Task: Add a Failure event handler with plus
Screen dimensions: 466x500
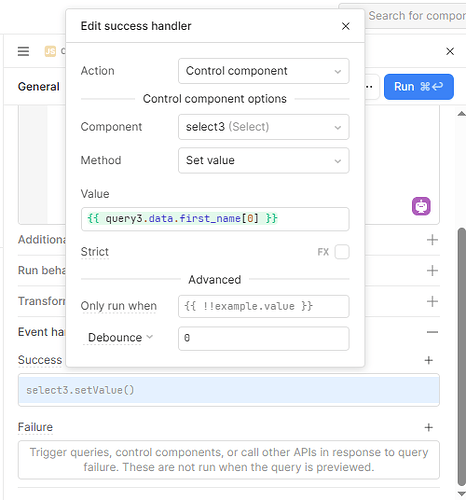Action: point(429,427)
